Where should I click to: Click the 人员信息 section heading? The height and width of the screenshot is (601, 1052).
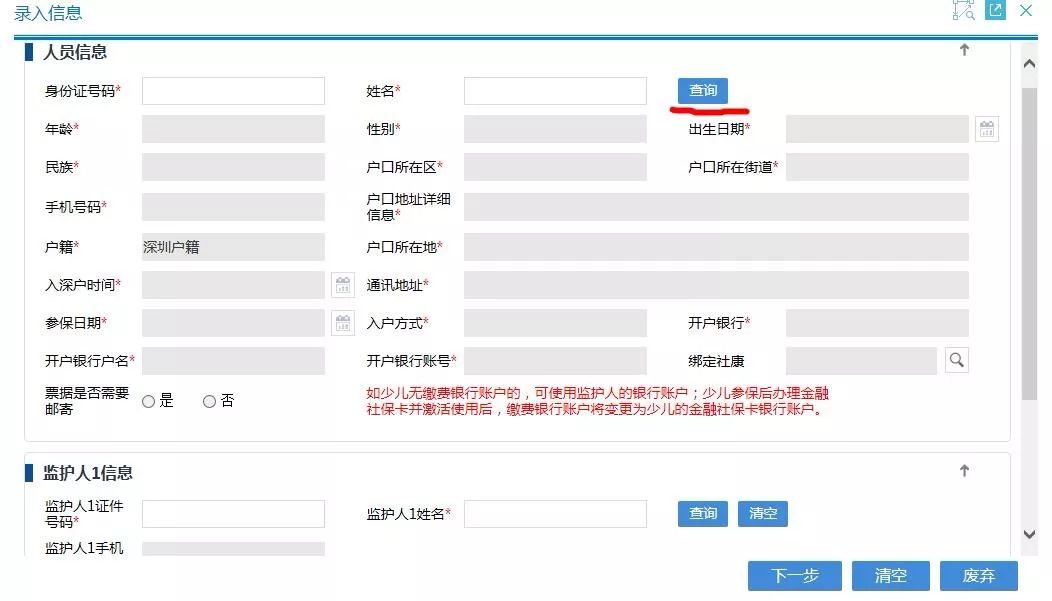pos(75,52)
